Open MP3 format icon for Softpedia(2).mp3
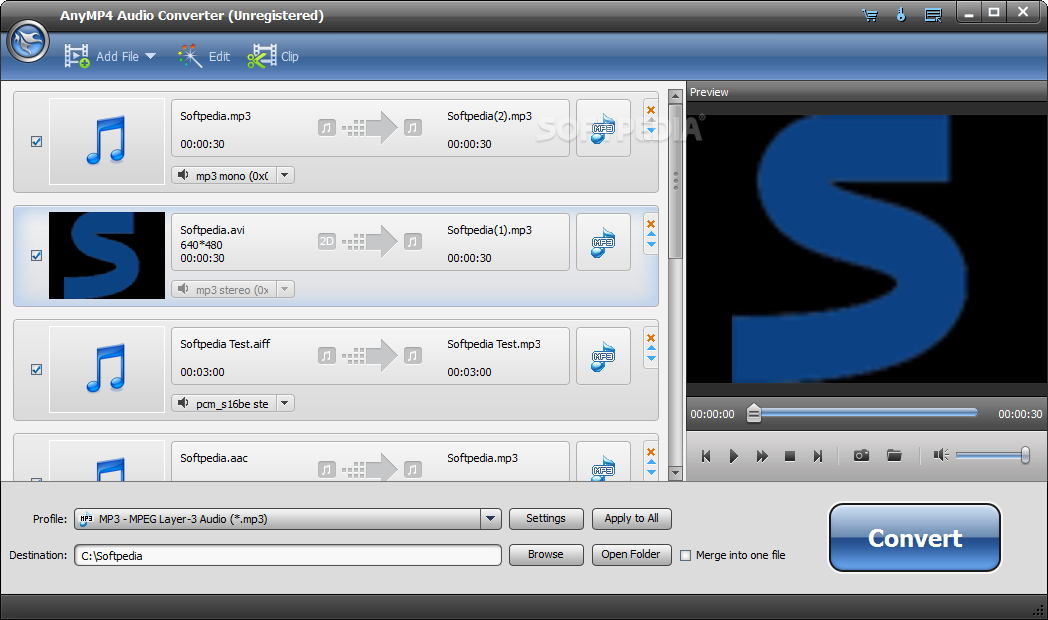This screenshot has height=620, width=1048. click(x=603, y=128)
